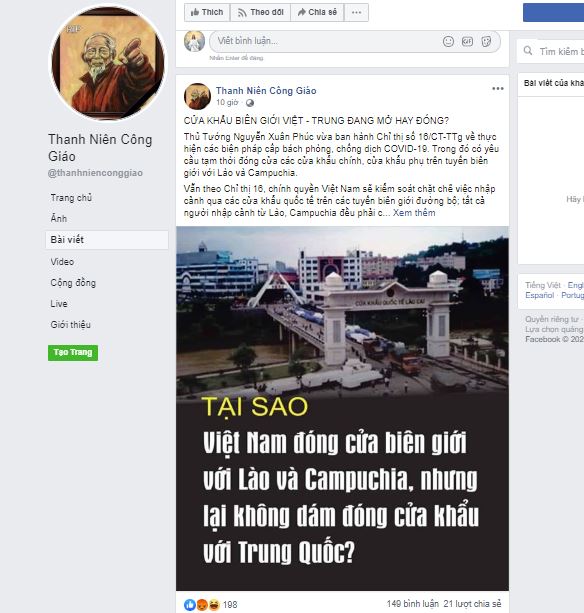Open the page actions ellipsis button

pyautogui.click(x=356, y=13)
